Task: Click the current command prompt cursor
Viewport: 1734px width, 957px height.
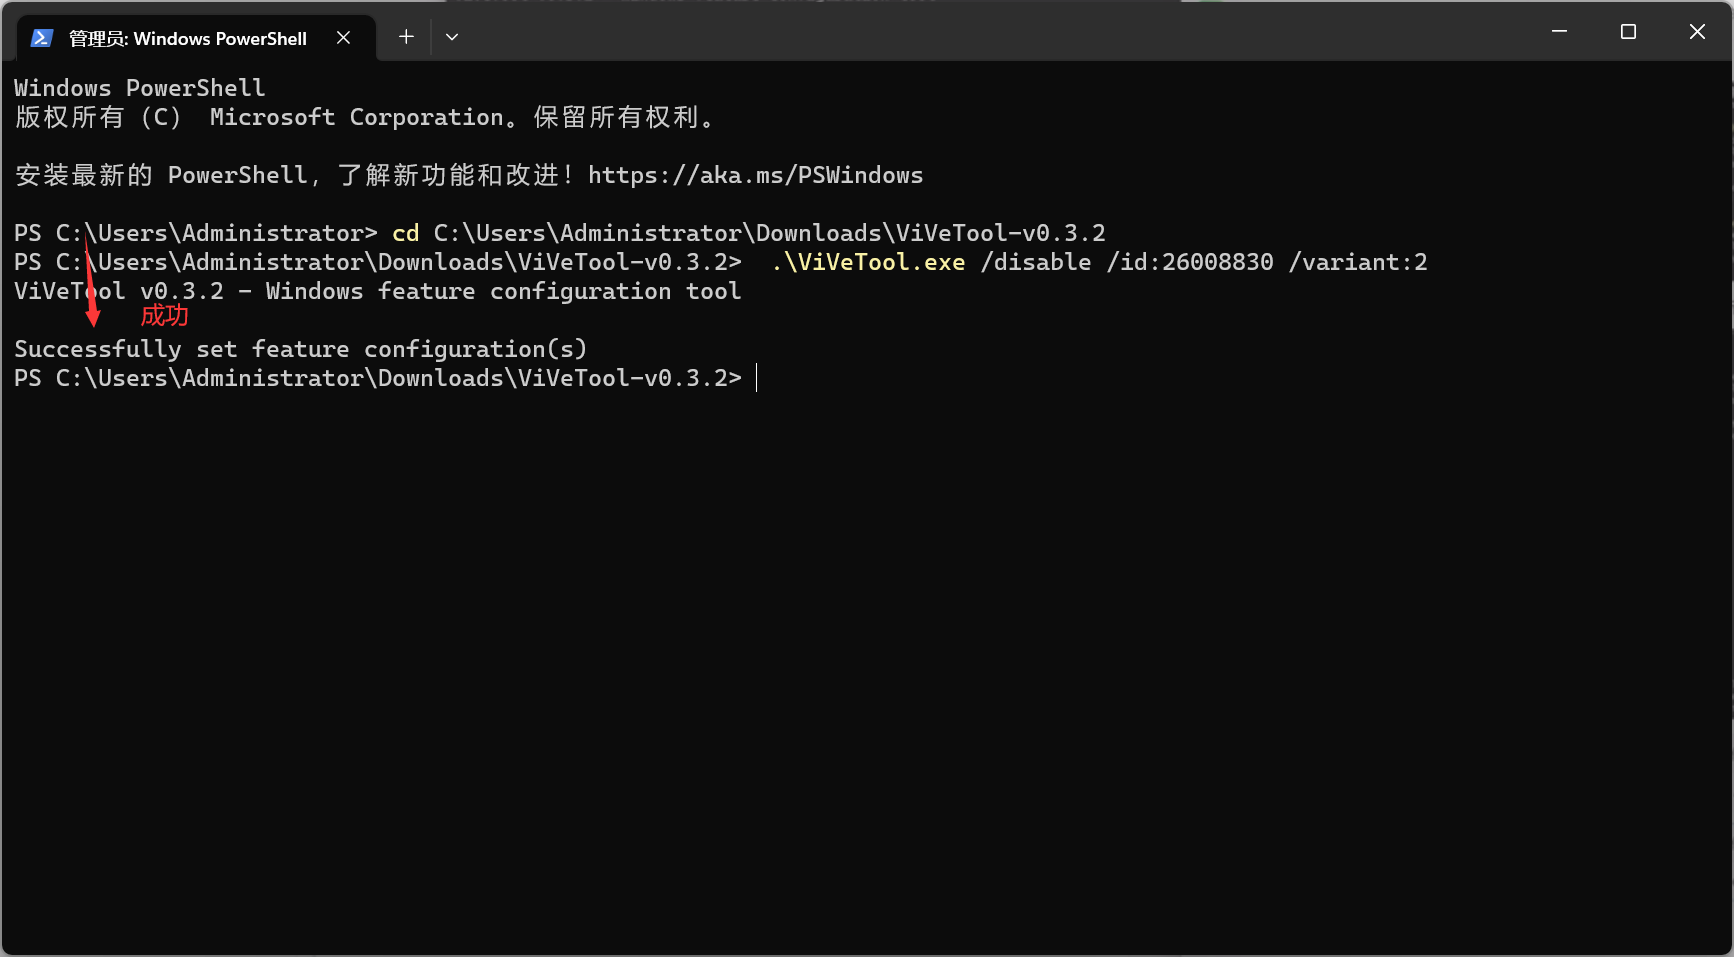Action: (x=757, y=378)
